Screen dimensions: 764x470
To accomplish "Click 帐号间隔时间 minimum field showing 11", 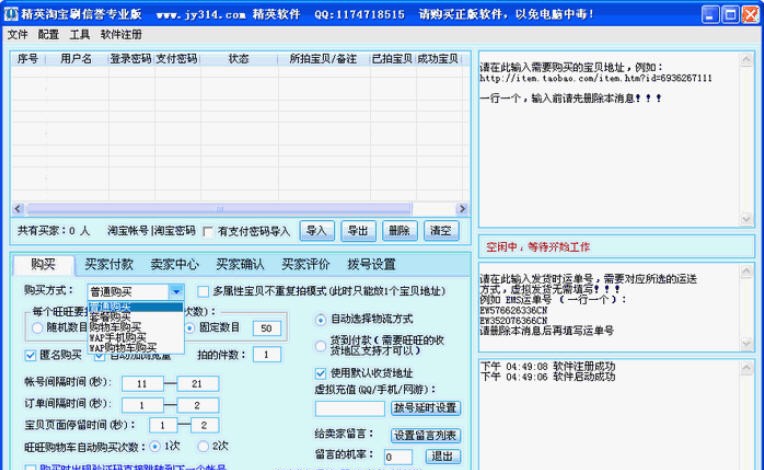I will click(142, 384).
